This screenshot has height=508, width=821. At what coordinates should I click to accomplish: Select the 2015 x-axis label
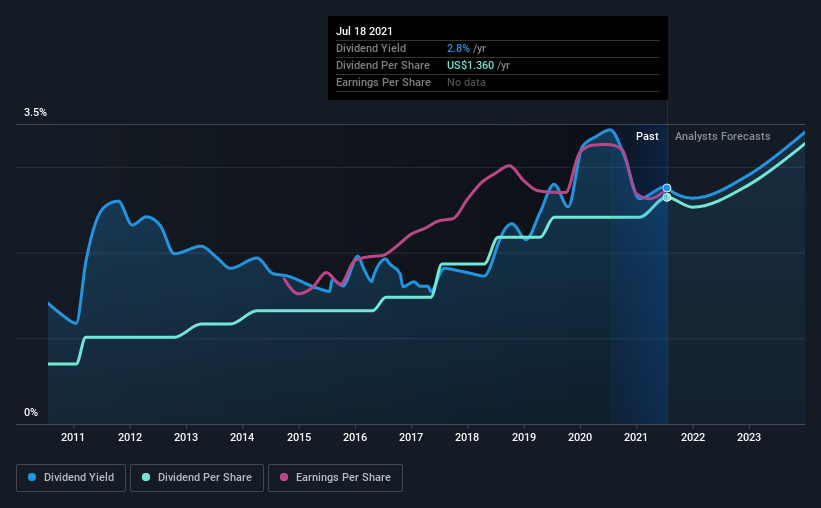pos(299,437)
